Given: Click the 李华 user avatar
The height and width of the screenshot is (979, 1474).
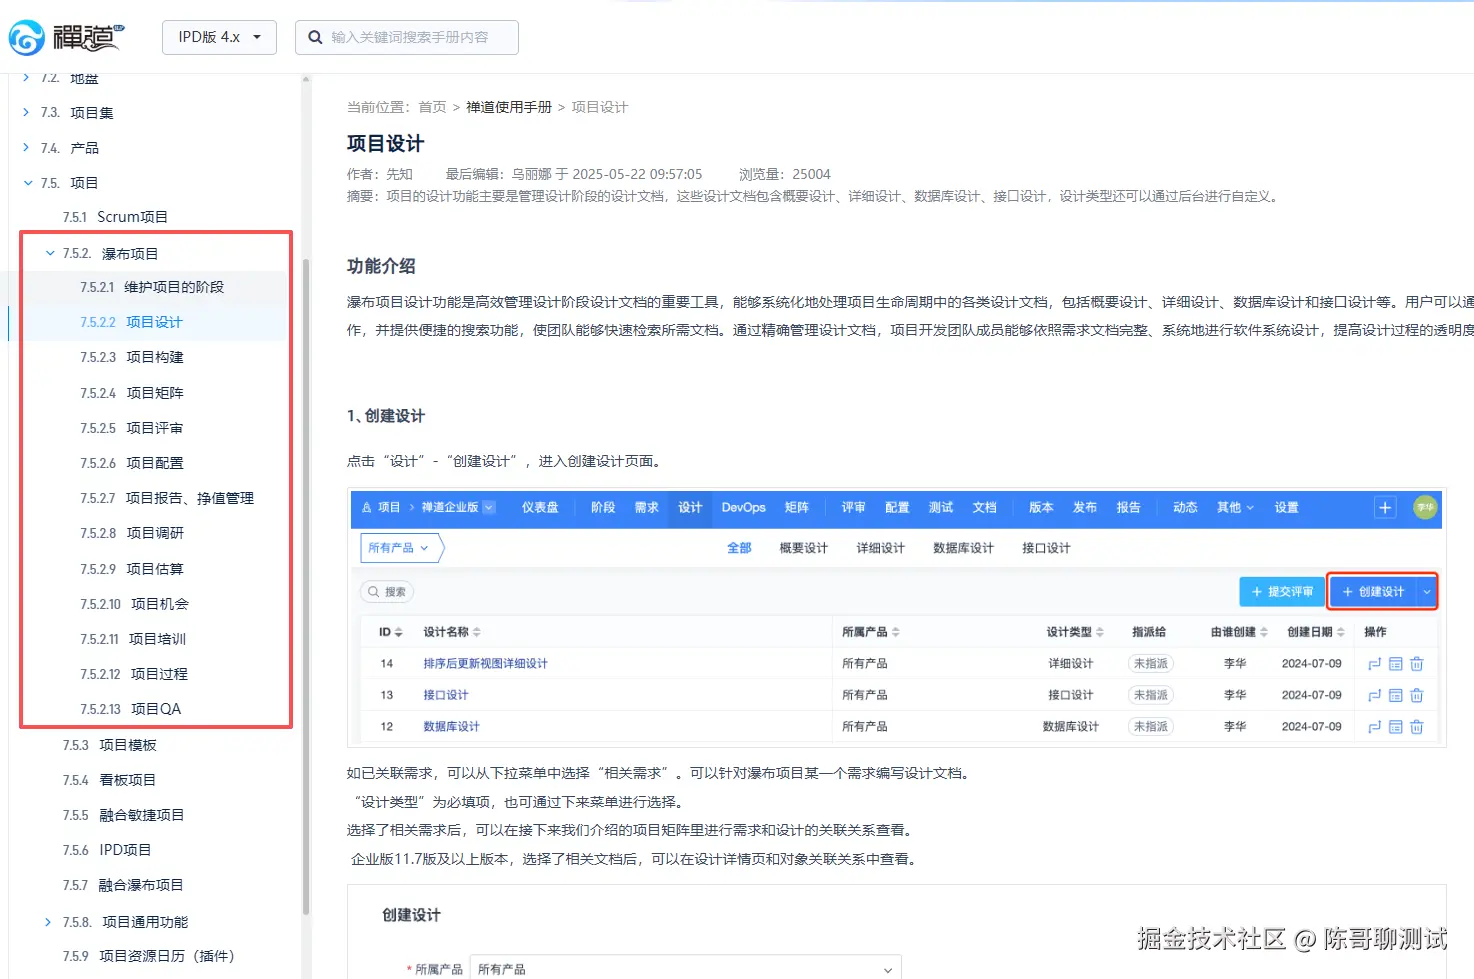Looking at the screenshot, I should pyautogui.click(x=1426, y=508).
